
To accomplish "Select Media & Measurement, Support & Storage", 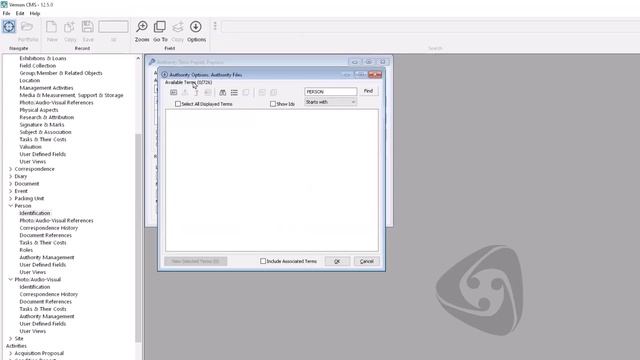I will (x=71, y=95).
